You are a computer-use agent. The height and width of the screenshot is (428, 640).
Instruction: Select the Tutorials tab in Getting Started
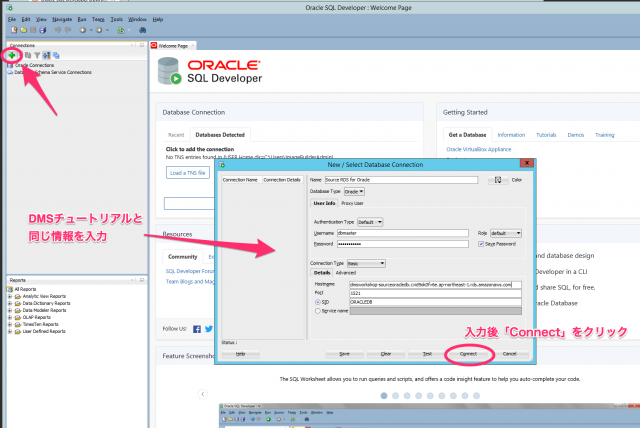coord(546,135)
